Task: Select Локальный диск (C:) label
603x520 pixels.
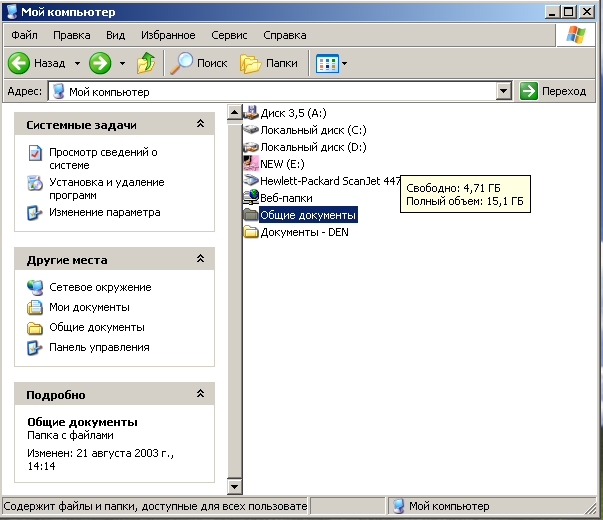Action: click(x=313, y=130)
